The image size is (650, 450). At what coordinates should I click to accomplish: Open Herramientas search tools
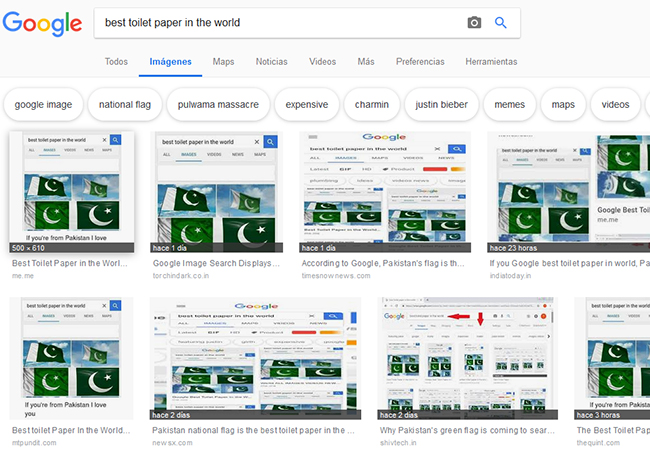(x=491, y=62)
